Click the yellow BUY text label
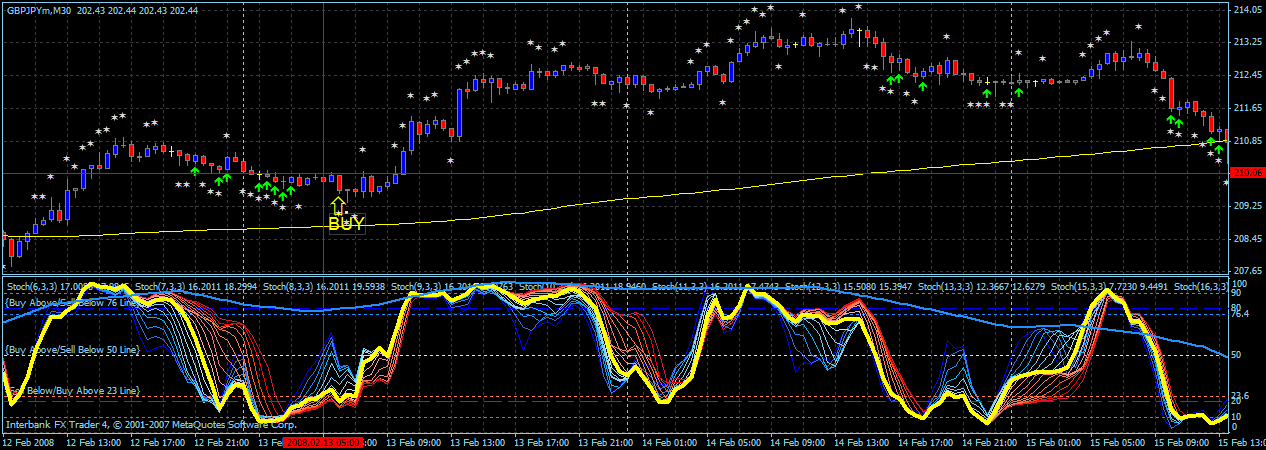Viewport: 1266px width, 450px height. coord(347,225)
